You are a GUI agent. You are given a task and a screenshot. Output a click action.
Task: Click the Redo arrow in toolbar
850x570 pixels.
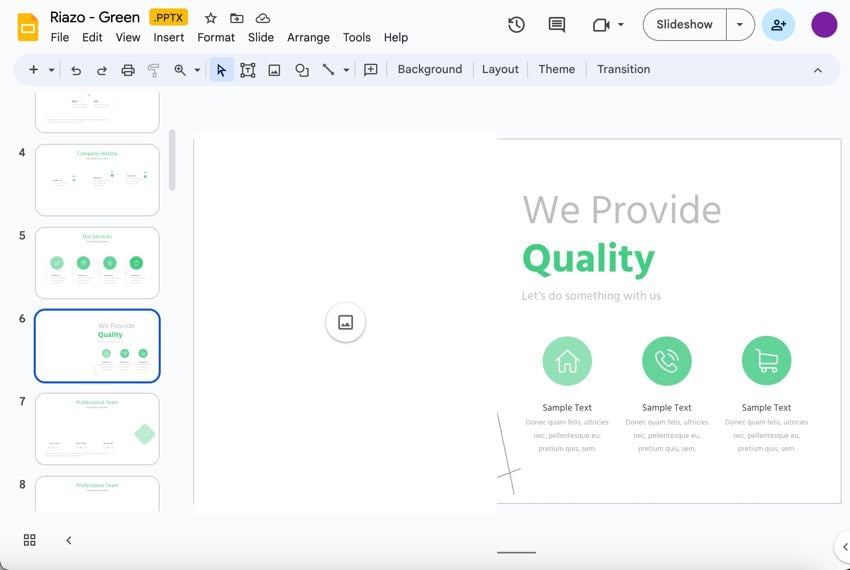[101, 70]
